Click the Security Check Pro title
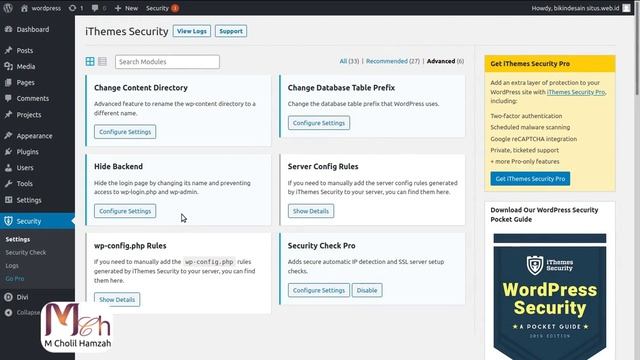This screenshot has width=640, height=360. tap(321, 246)
